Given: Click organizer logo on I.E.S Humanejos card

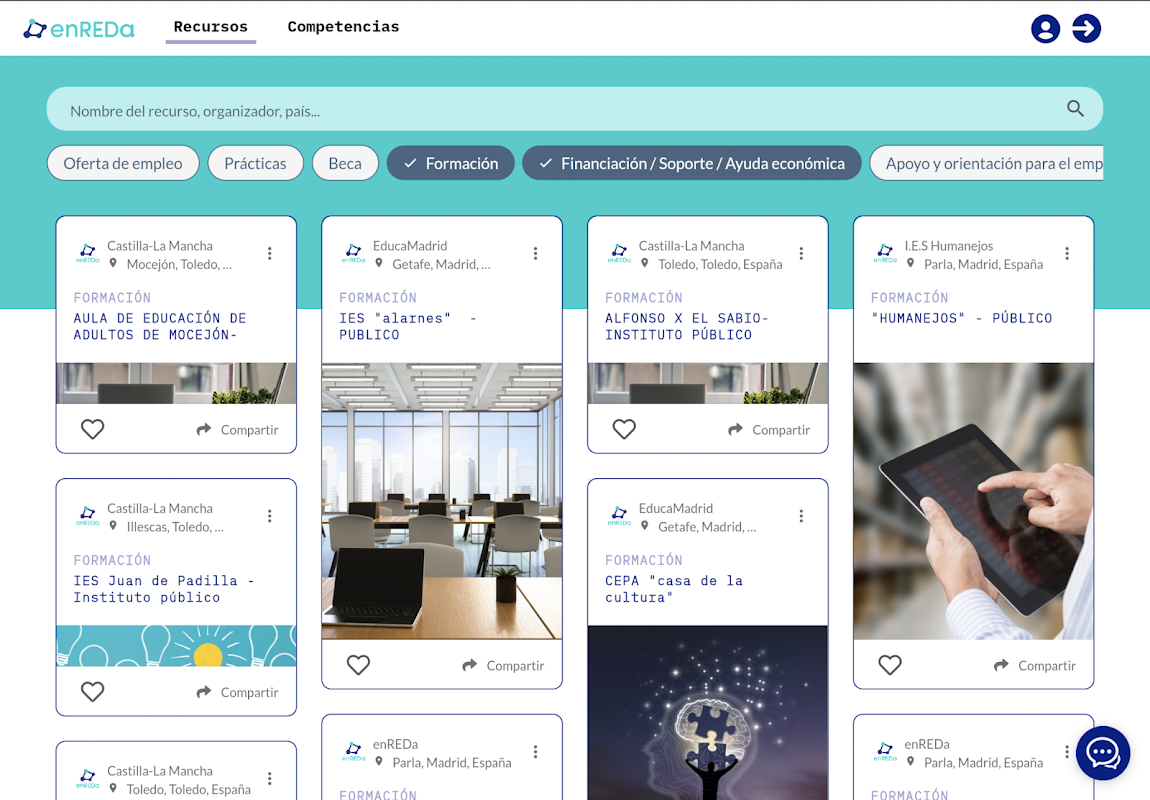Looking at the screenshot, I should point(885,253).
